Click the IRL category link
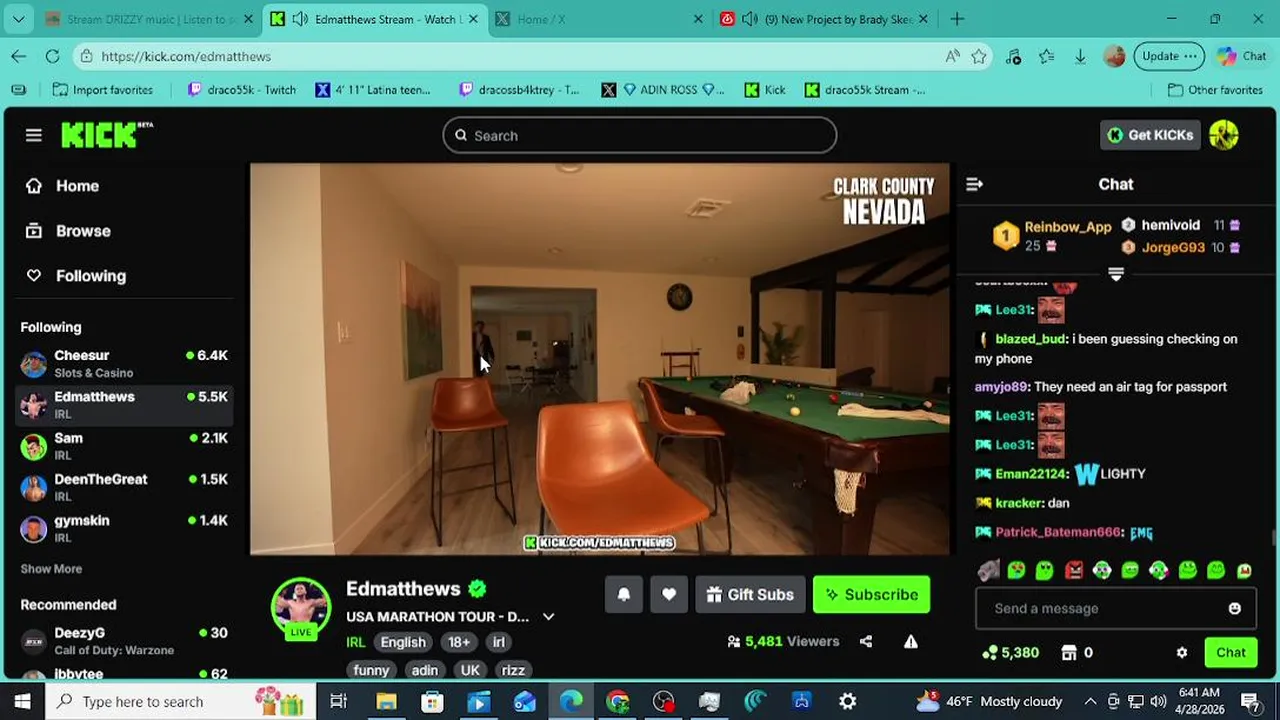Viewport: 1280px width, 720px height. (356, 642)
